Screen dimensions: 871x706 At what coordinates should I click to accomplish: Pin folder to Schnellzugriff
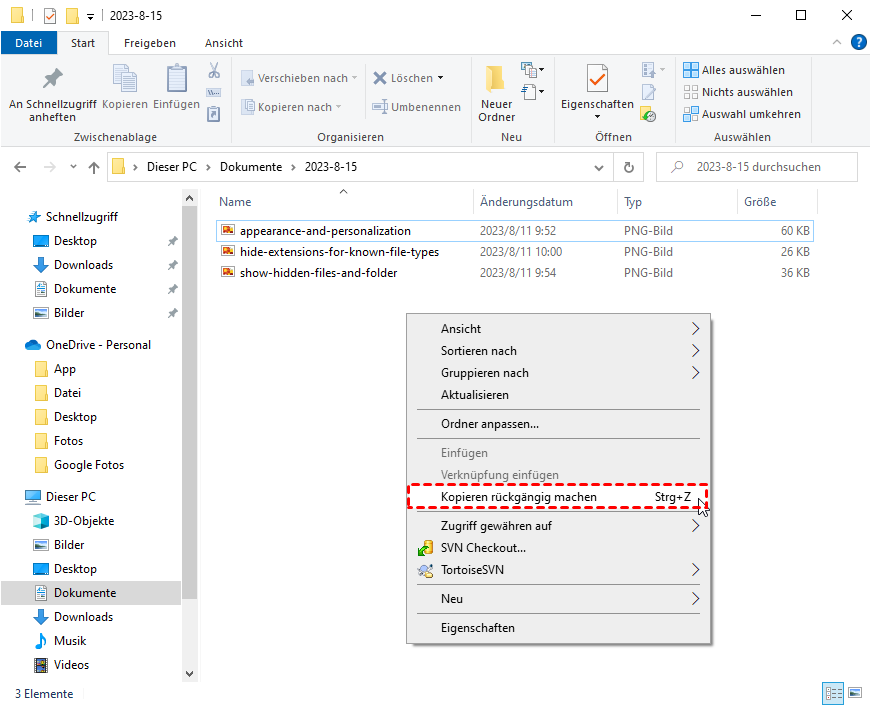52,94
